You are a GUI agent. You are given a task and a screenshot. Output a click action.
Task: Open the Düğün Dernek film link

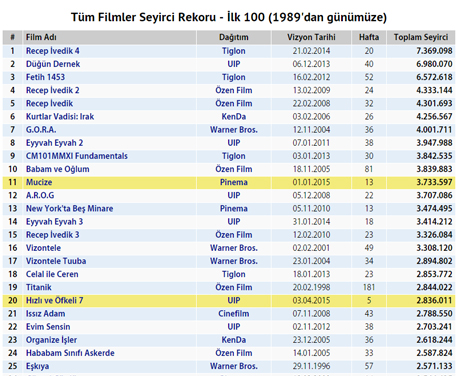click(x=53, y=64)
